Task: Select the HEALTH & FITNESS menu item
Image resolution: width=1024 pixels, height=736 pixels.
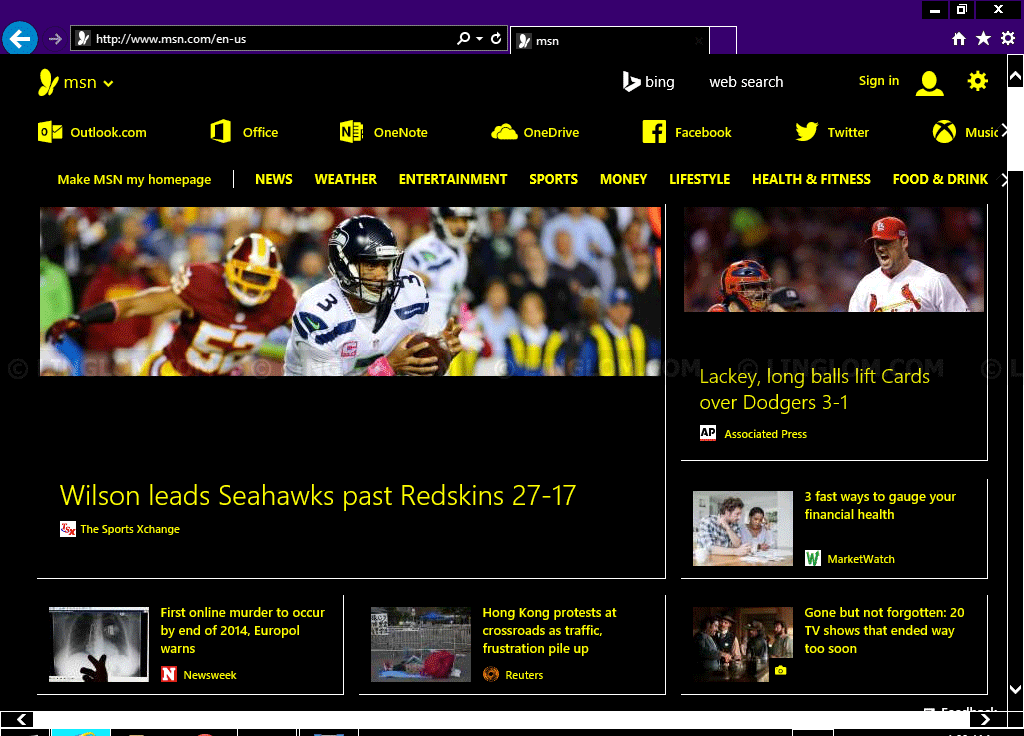Action: pos(811,179)
